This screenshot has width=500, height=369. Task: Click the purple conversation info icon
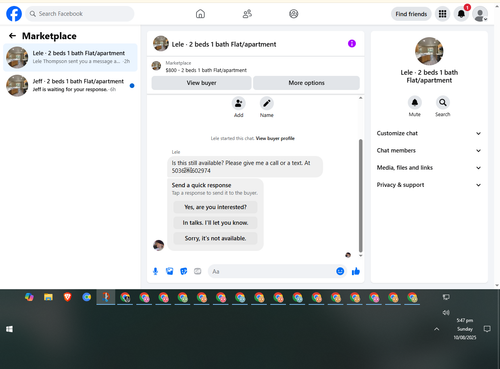pos(352,44)
